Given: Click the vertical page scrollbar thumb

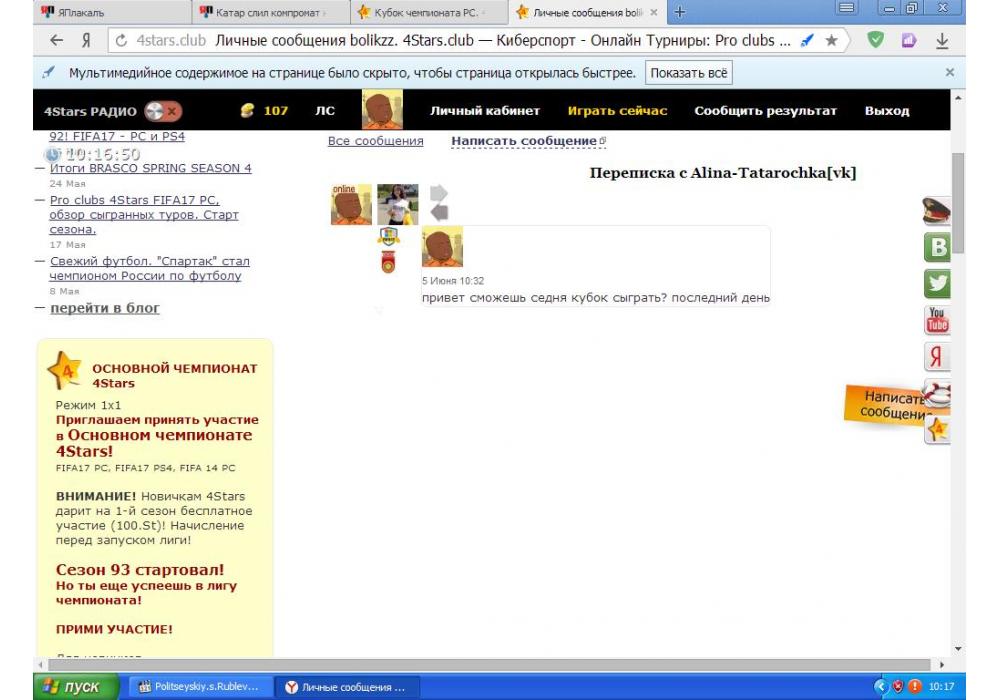Looking at the screenshot, I should click(x=958, y=203).
